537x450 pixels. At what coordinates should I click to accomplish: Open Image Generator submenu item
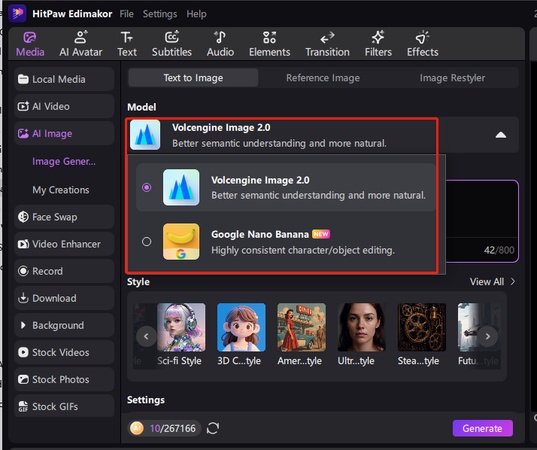pos(64,161)
